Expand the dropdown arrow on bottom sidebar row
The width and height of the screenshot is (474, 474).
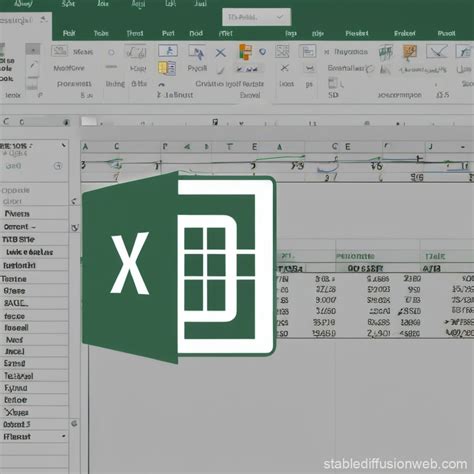(x=63, y=436)
